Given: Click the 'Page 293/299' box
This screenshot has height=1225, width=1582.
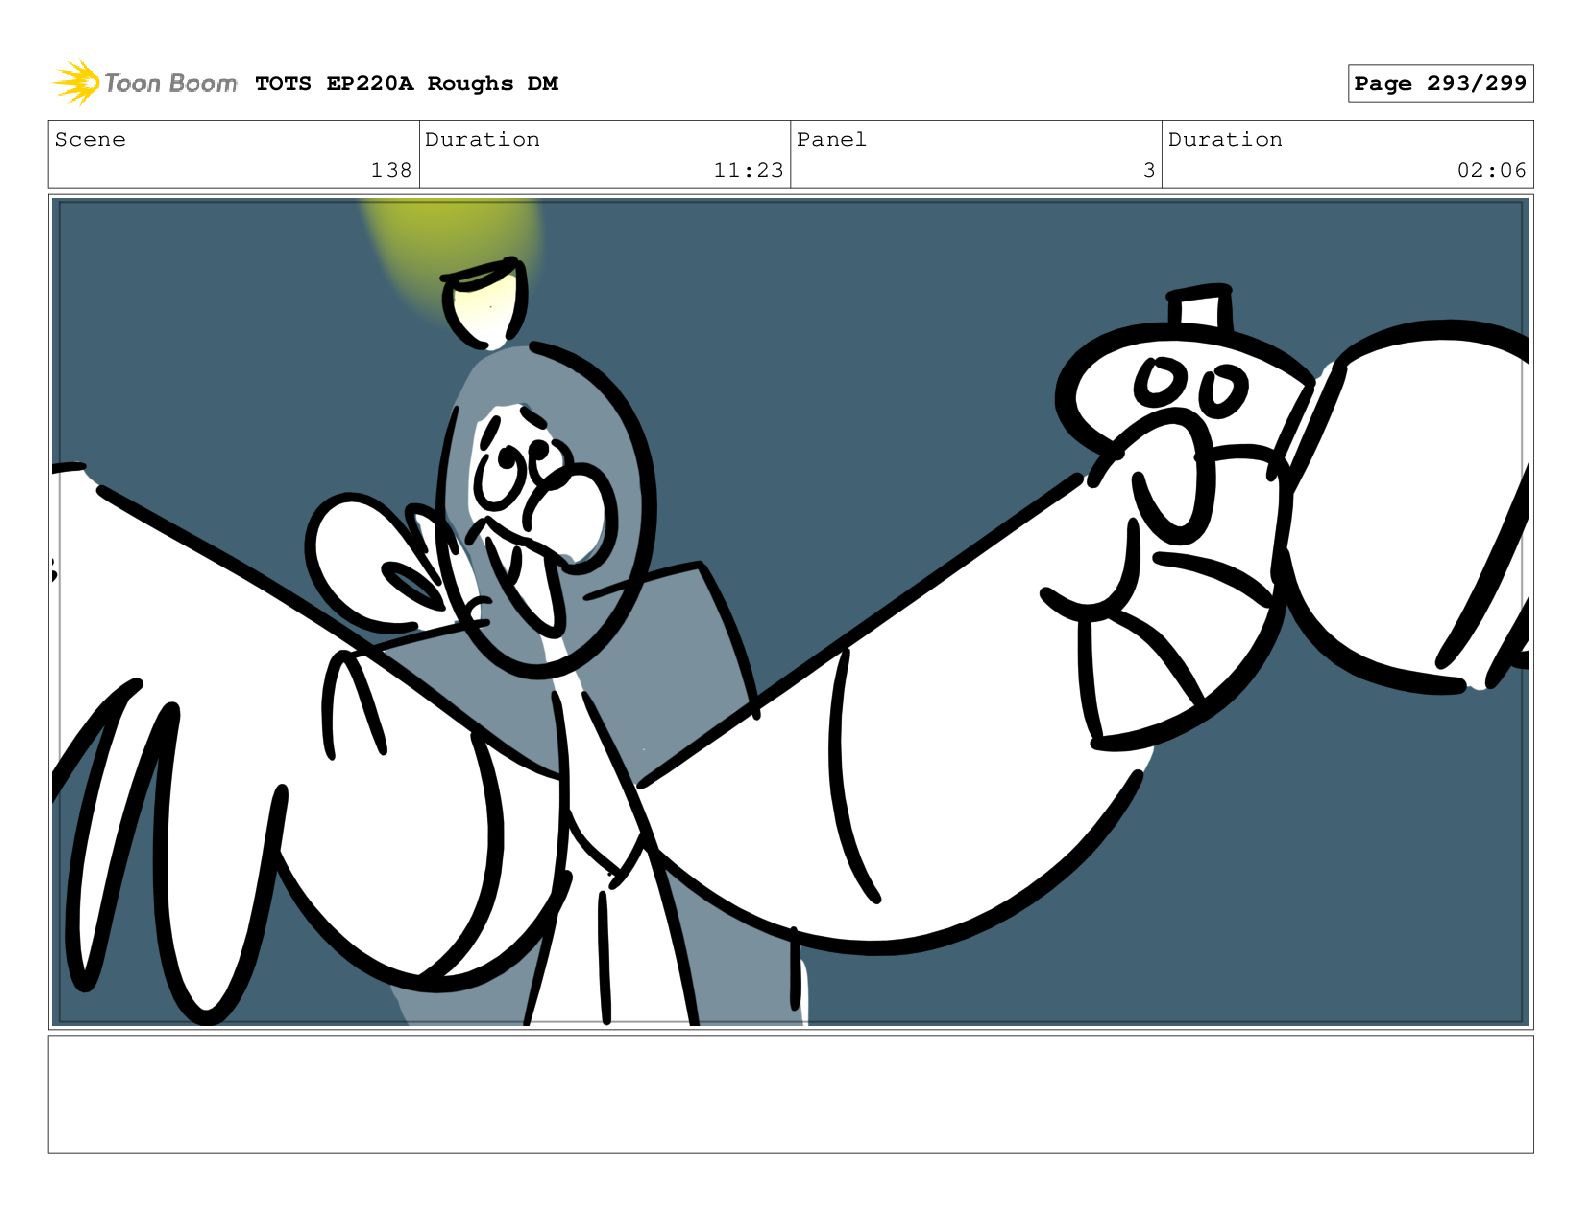Looking at the screenshot, I should coord(1440,84).
